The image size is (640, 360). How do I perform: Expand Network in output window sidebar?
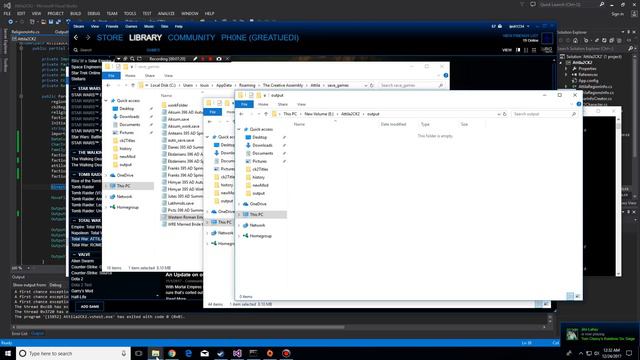point(239,225)
